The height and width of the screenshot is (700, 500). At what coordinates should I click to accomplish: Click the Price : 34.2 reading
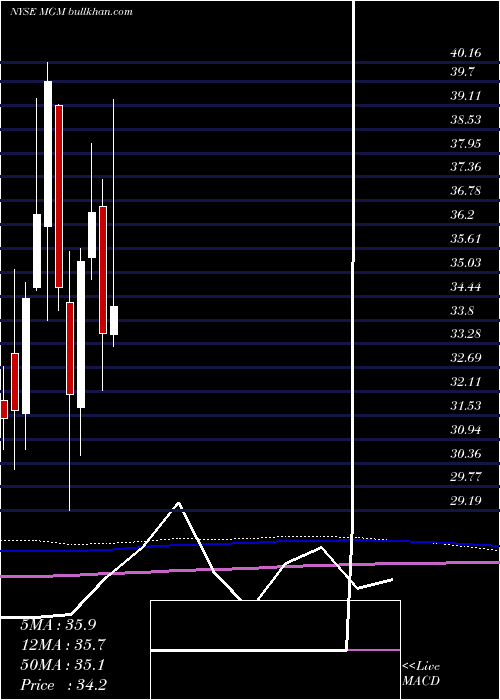point(63,685)
